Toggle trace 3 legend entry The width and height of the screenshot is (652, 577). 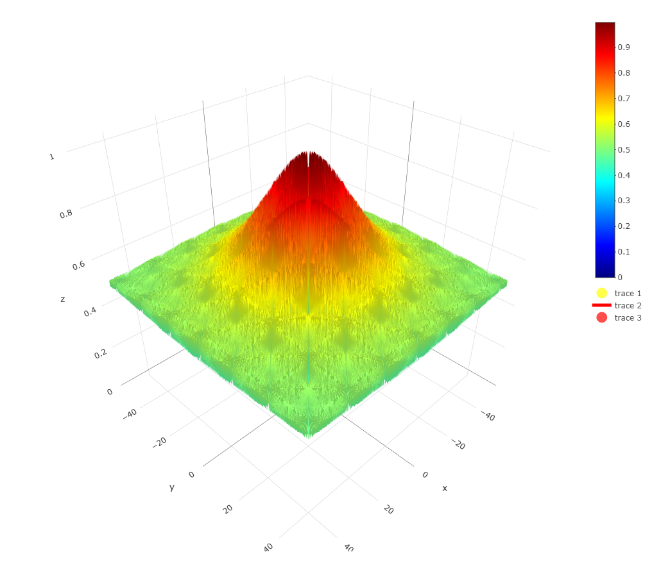(x=617, y=318)
